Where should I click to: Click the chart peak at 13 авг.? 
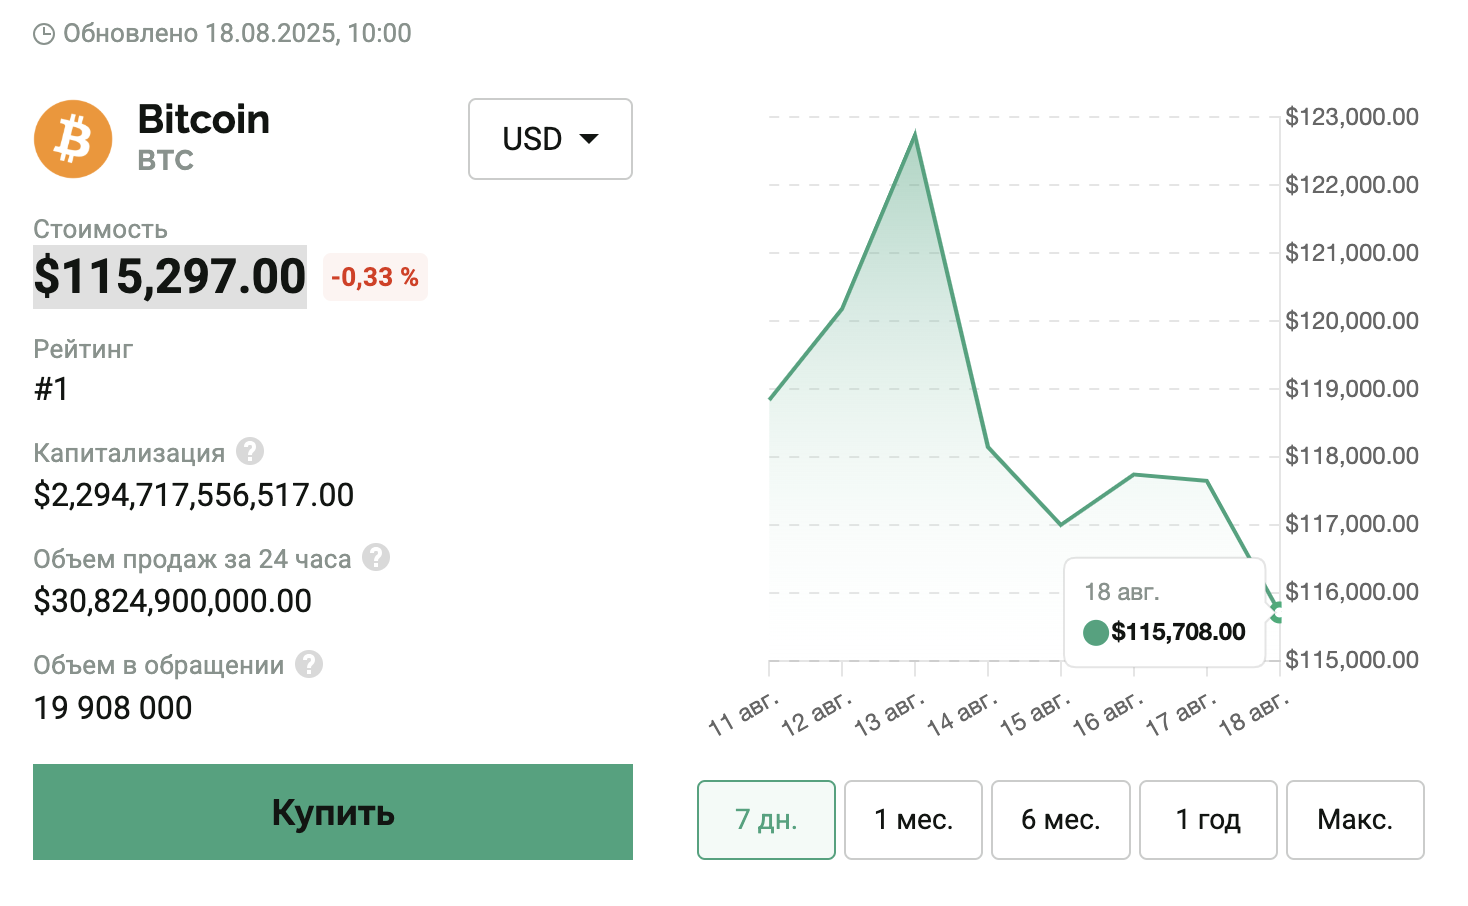click(915, 135)
